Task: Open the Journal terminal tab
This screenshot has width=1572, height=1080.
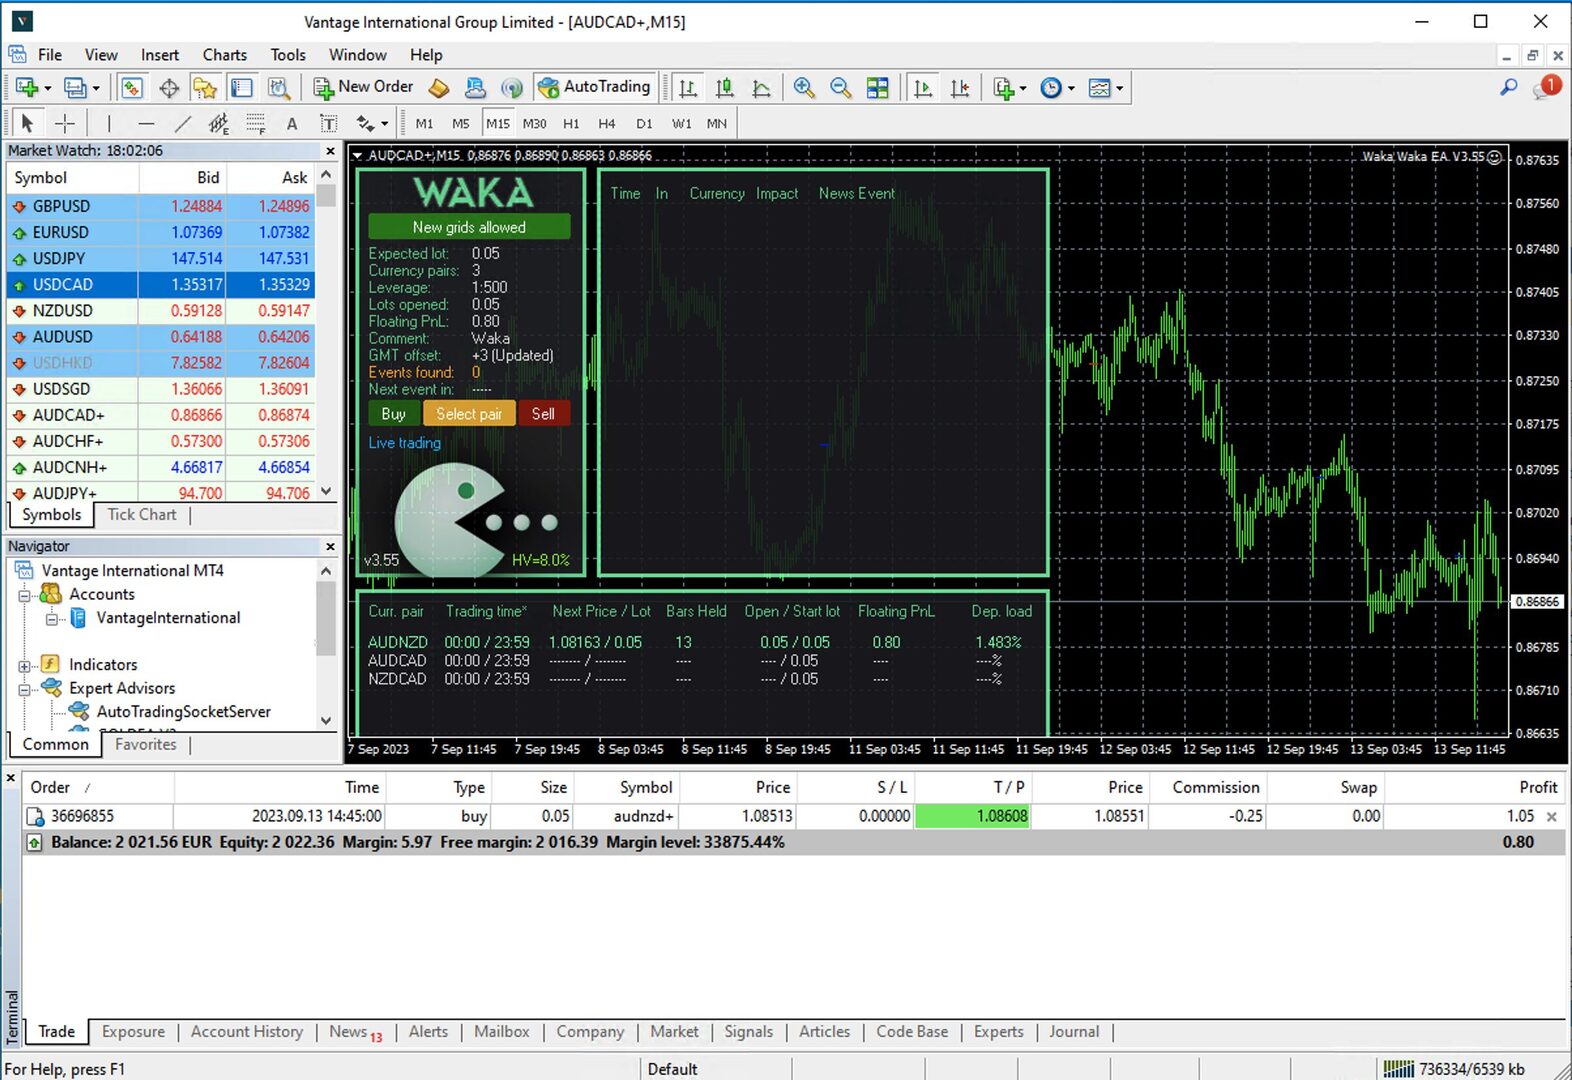Action: click(1074, 1032)
